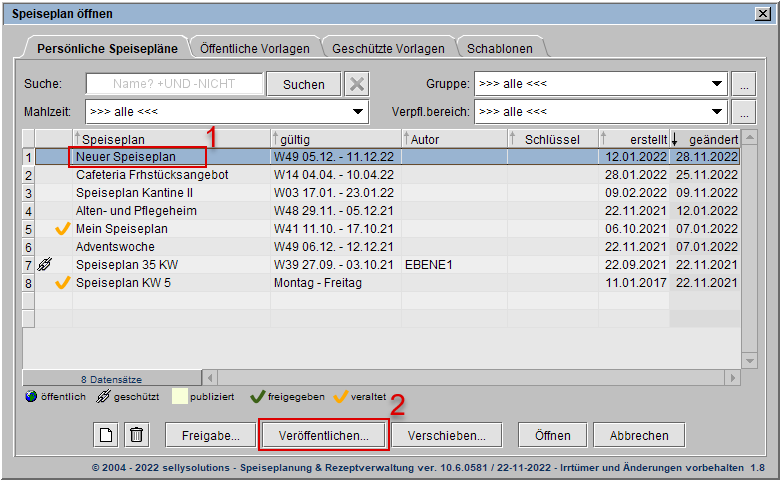Clear search with the X button

[x=357, y=84]
